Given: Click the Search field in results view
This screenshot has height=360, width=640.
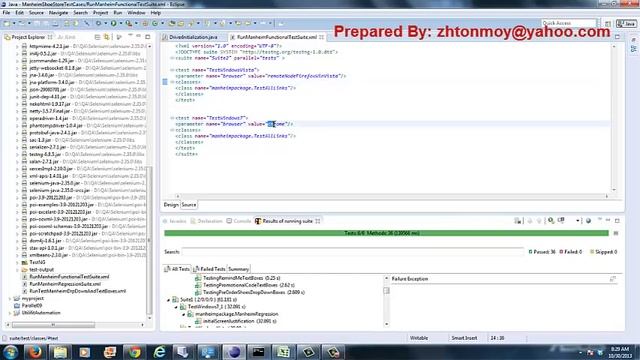Looking at the screenshot, I should tap(352, 252).
